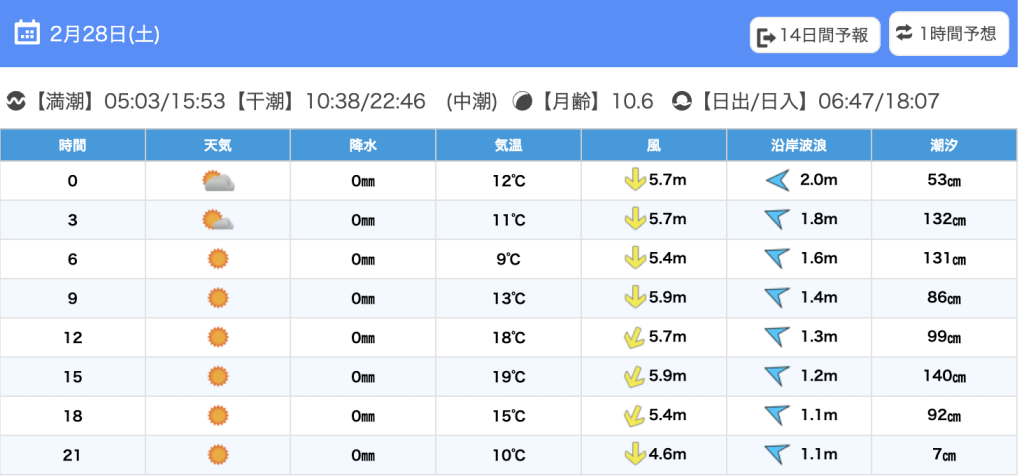Select the 140cm tide value cell
This screenshot has width=1024, height=476.
point(944,376)
